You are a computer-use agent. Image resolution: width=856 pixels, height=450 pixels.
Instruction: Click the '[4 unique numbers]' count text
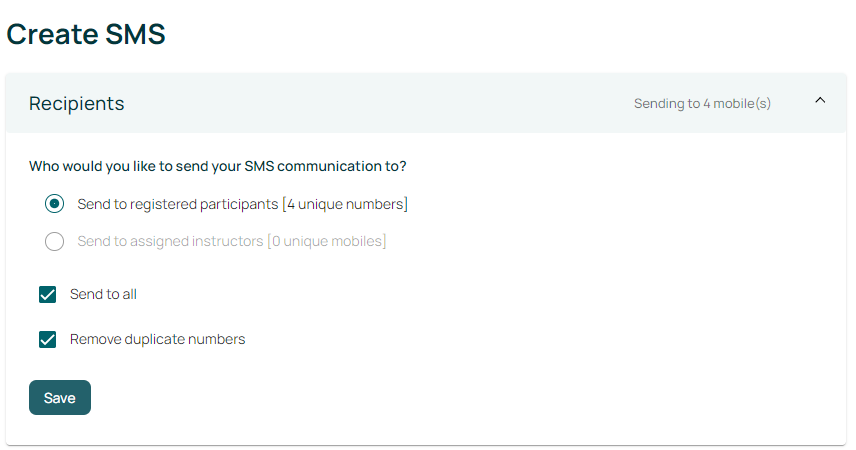coord(345,204)
